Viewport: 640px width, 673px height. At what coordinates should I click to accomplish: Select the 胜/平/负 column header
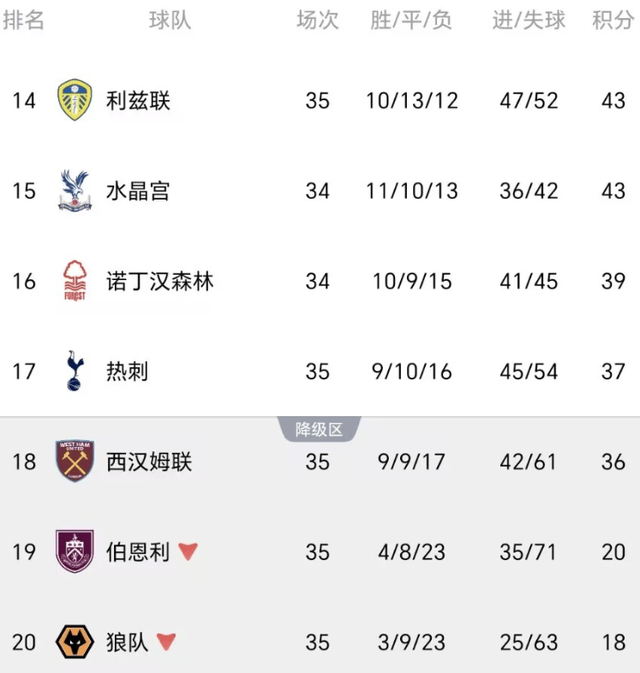tap(411, 20)
